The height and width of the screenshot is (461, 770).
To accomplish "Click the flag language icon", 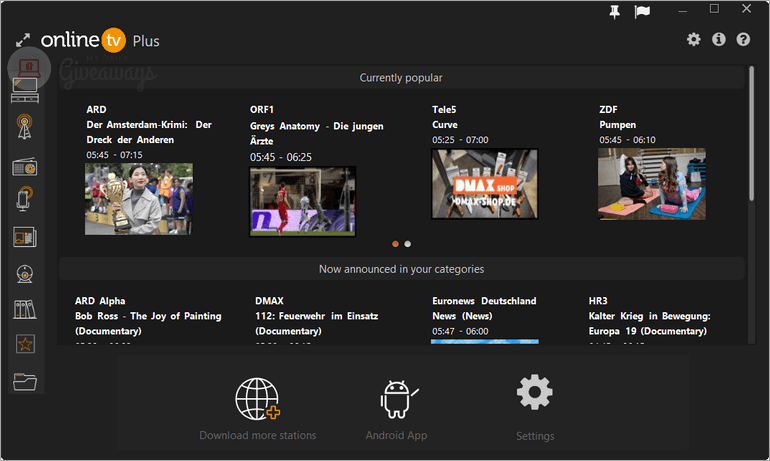I will click(x=642, y=12).
